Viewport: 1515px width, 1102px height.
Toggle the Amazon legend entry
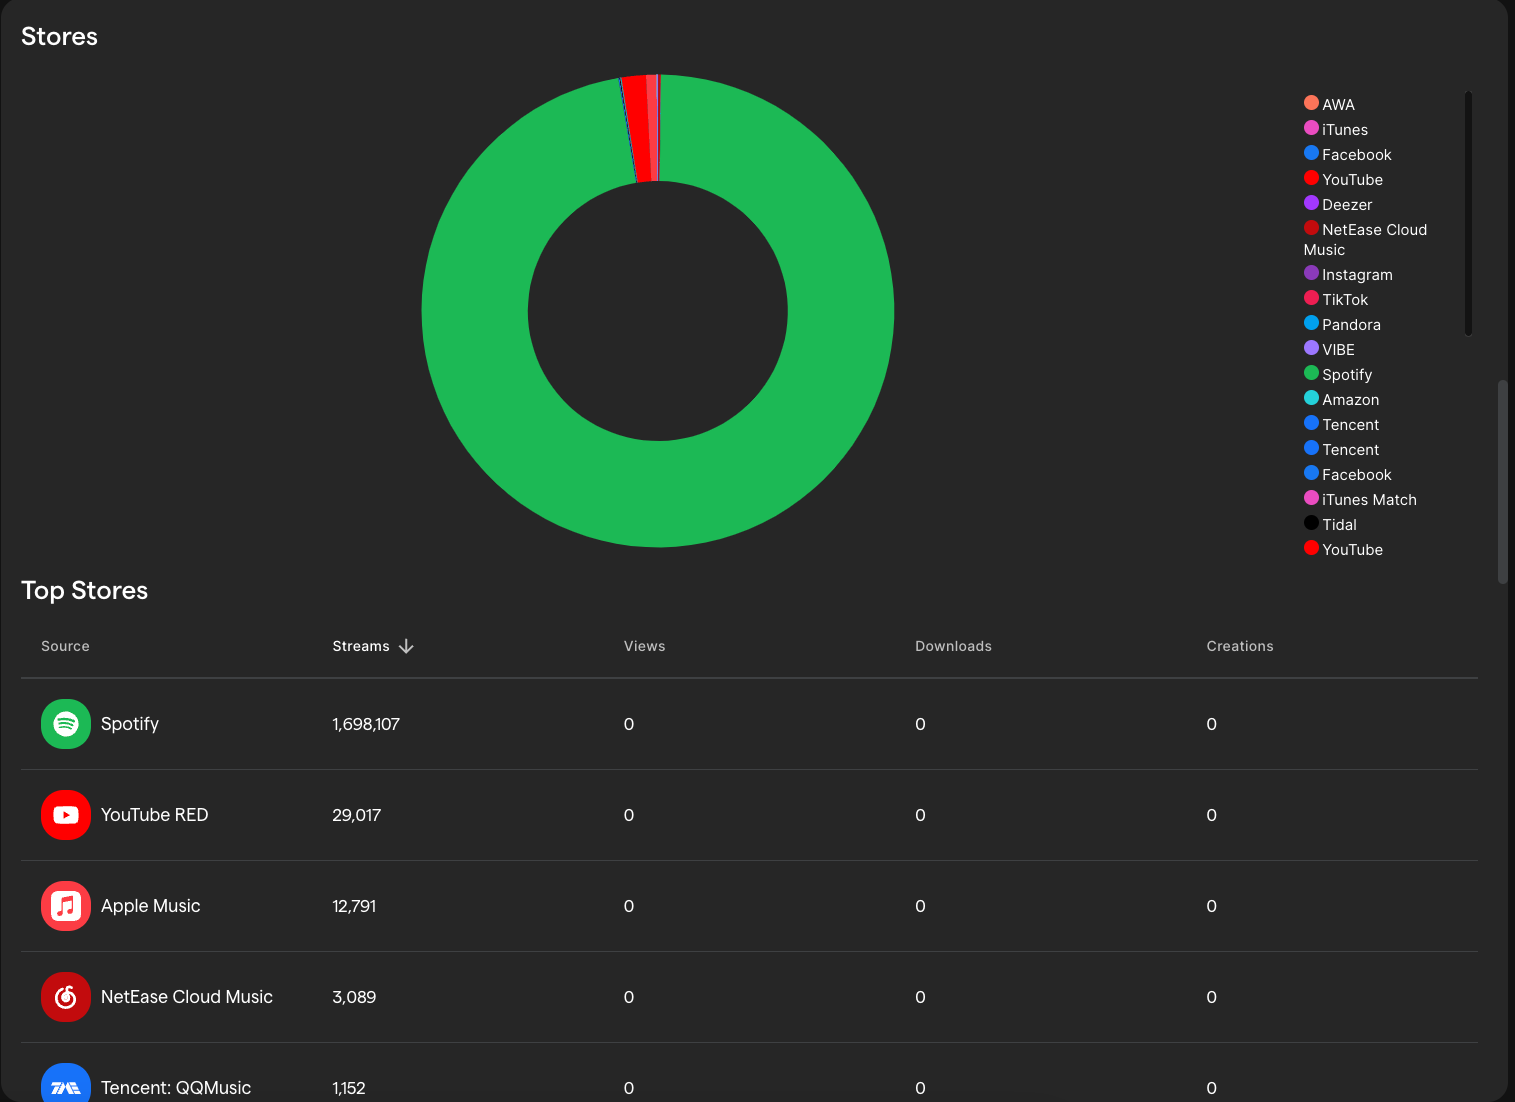[1341, 399]
